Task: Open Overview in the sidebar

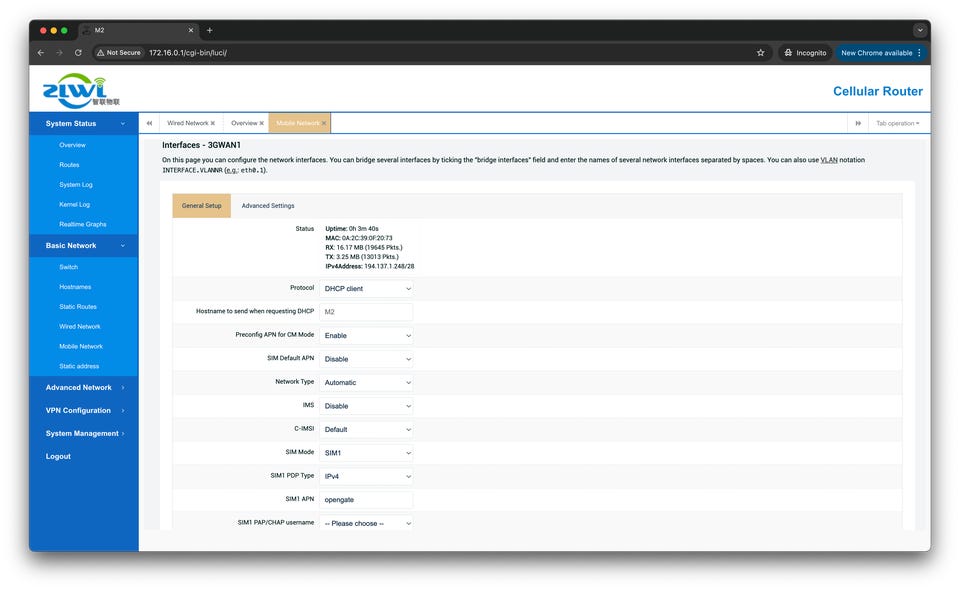Action: [72, 146]
